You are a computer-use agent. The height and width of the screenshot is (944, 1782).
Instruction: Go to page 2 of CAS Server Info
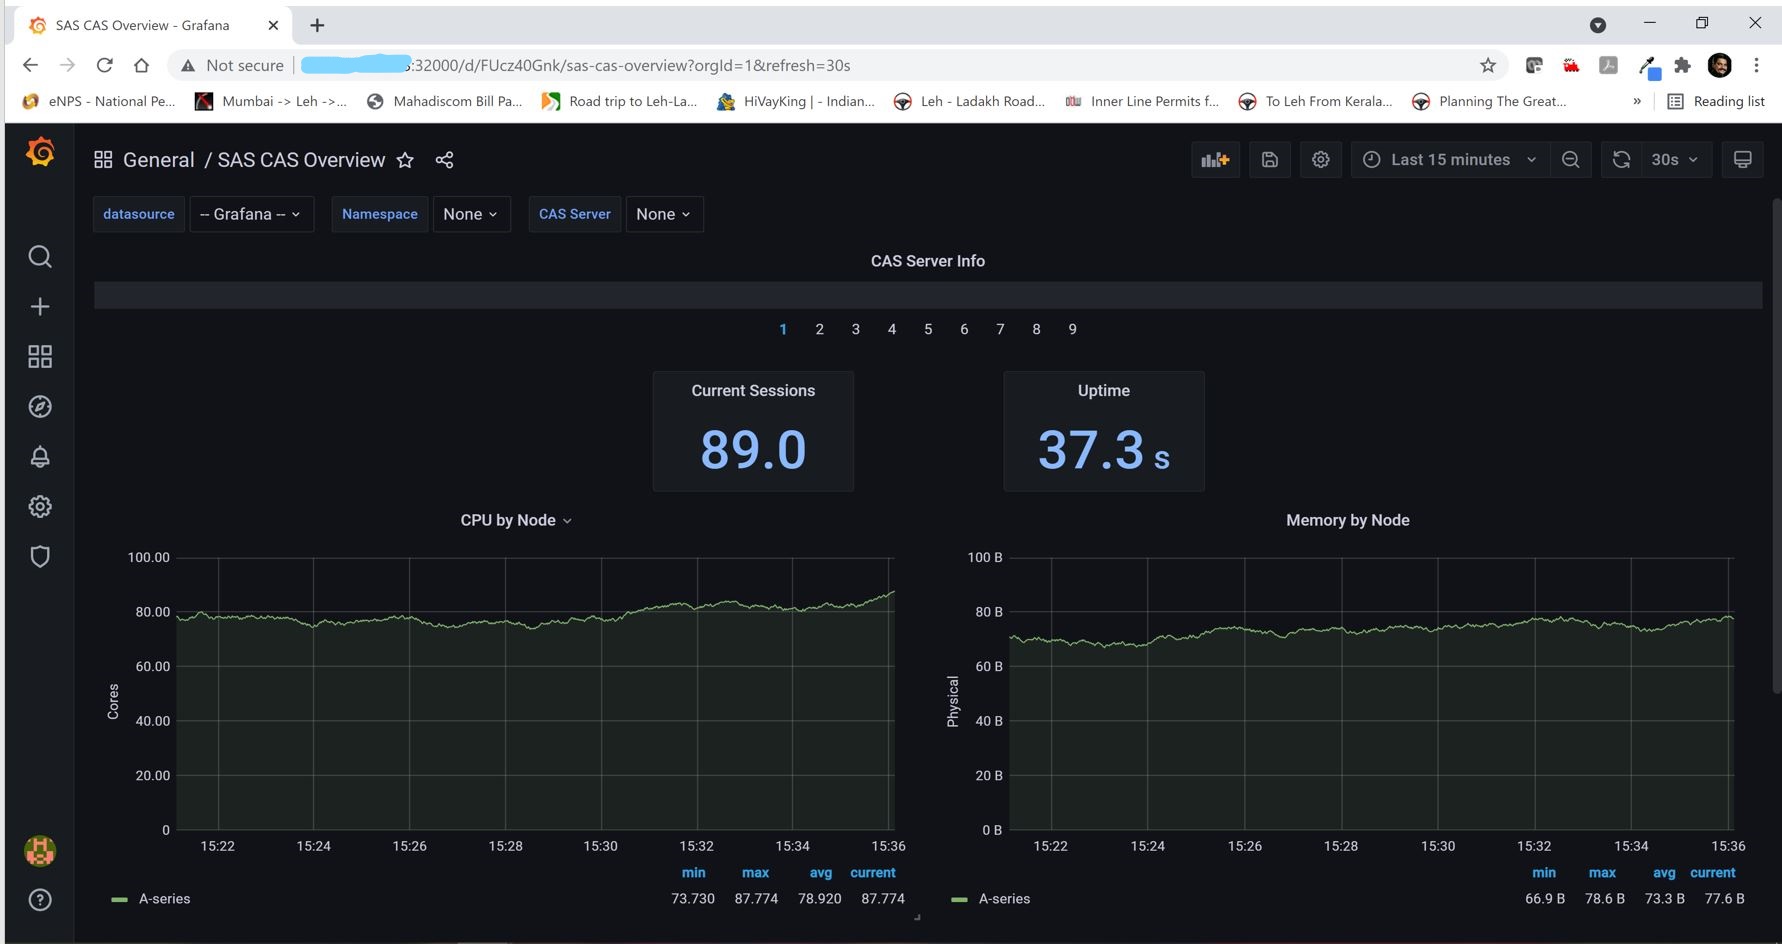pos(819,329)
